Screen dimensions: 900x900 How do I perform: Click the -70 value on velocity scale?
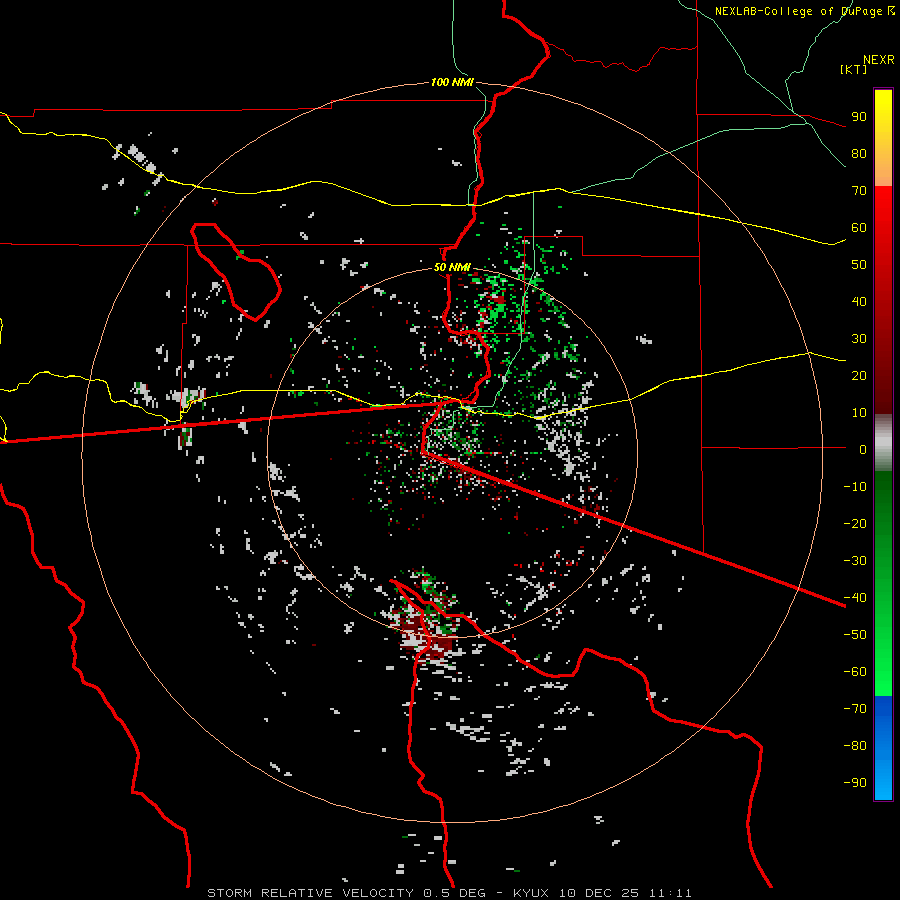pyautogui.click(x=855, y=709)
